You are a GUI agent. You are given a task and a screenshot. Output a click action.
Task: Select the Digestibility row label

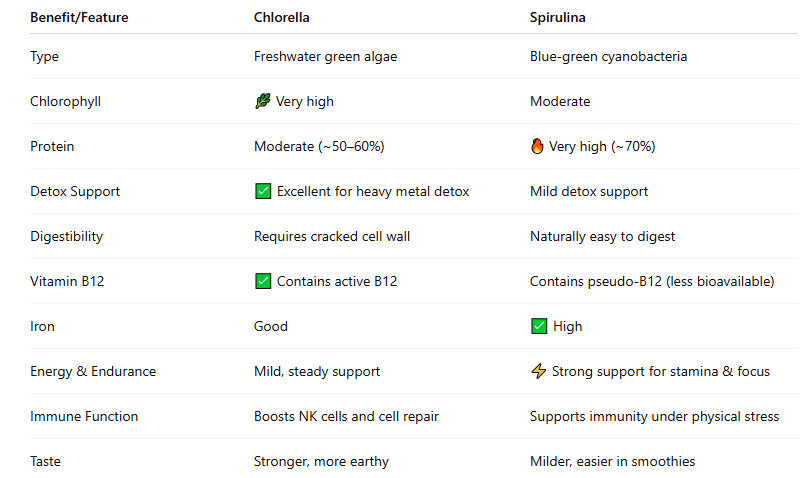coord(66,237)
